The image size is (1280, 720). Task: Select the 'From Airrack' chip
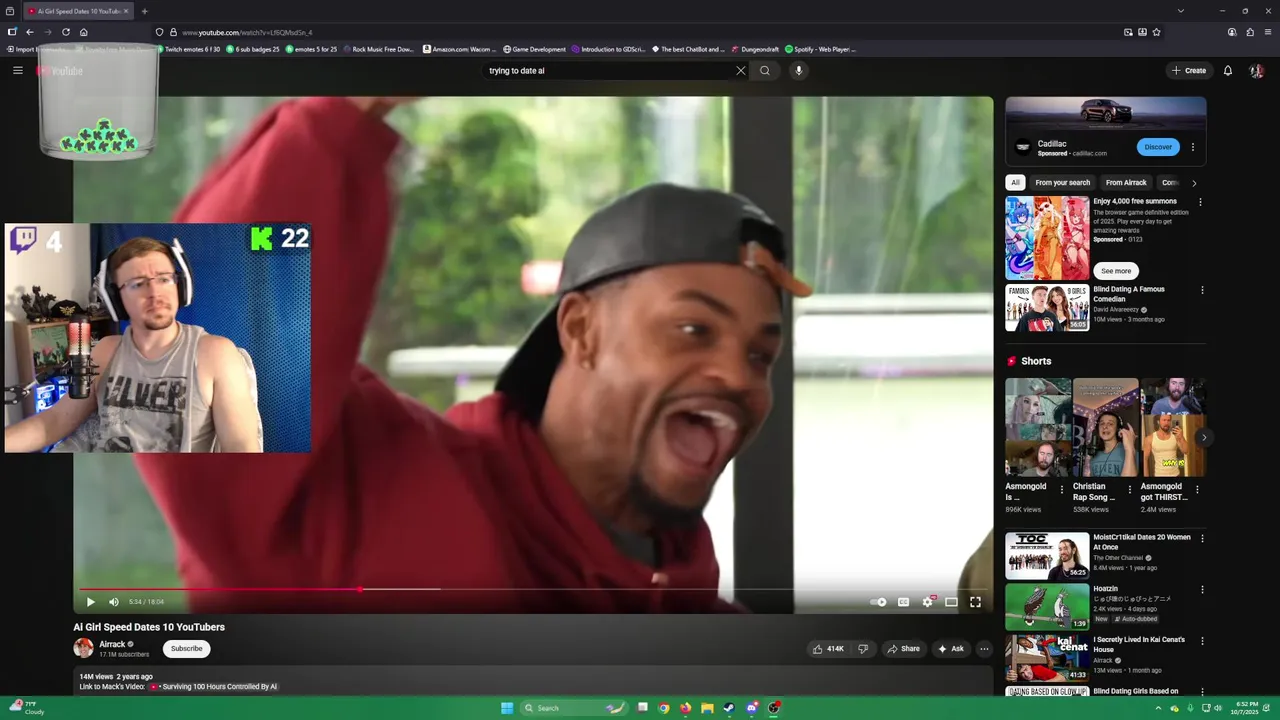tap(1126, 183)
